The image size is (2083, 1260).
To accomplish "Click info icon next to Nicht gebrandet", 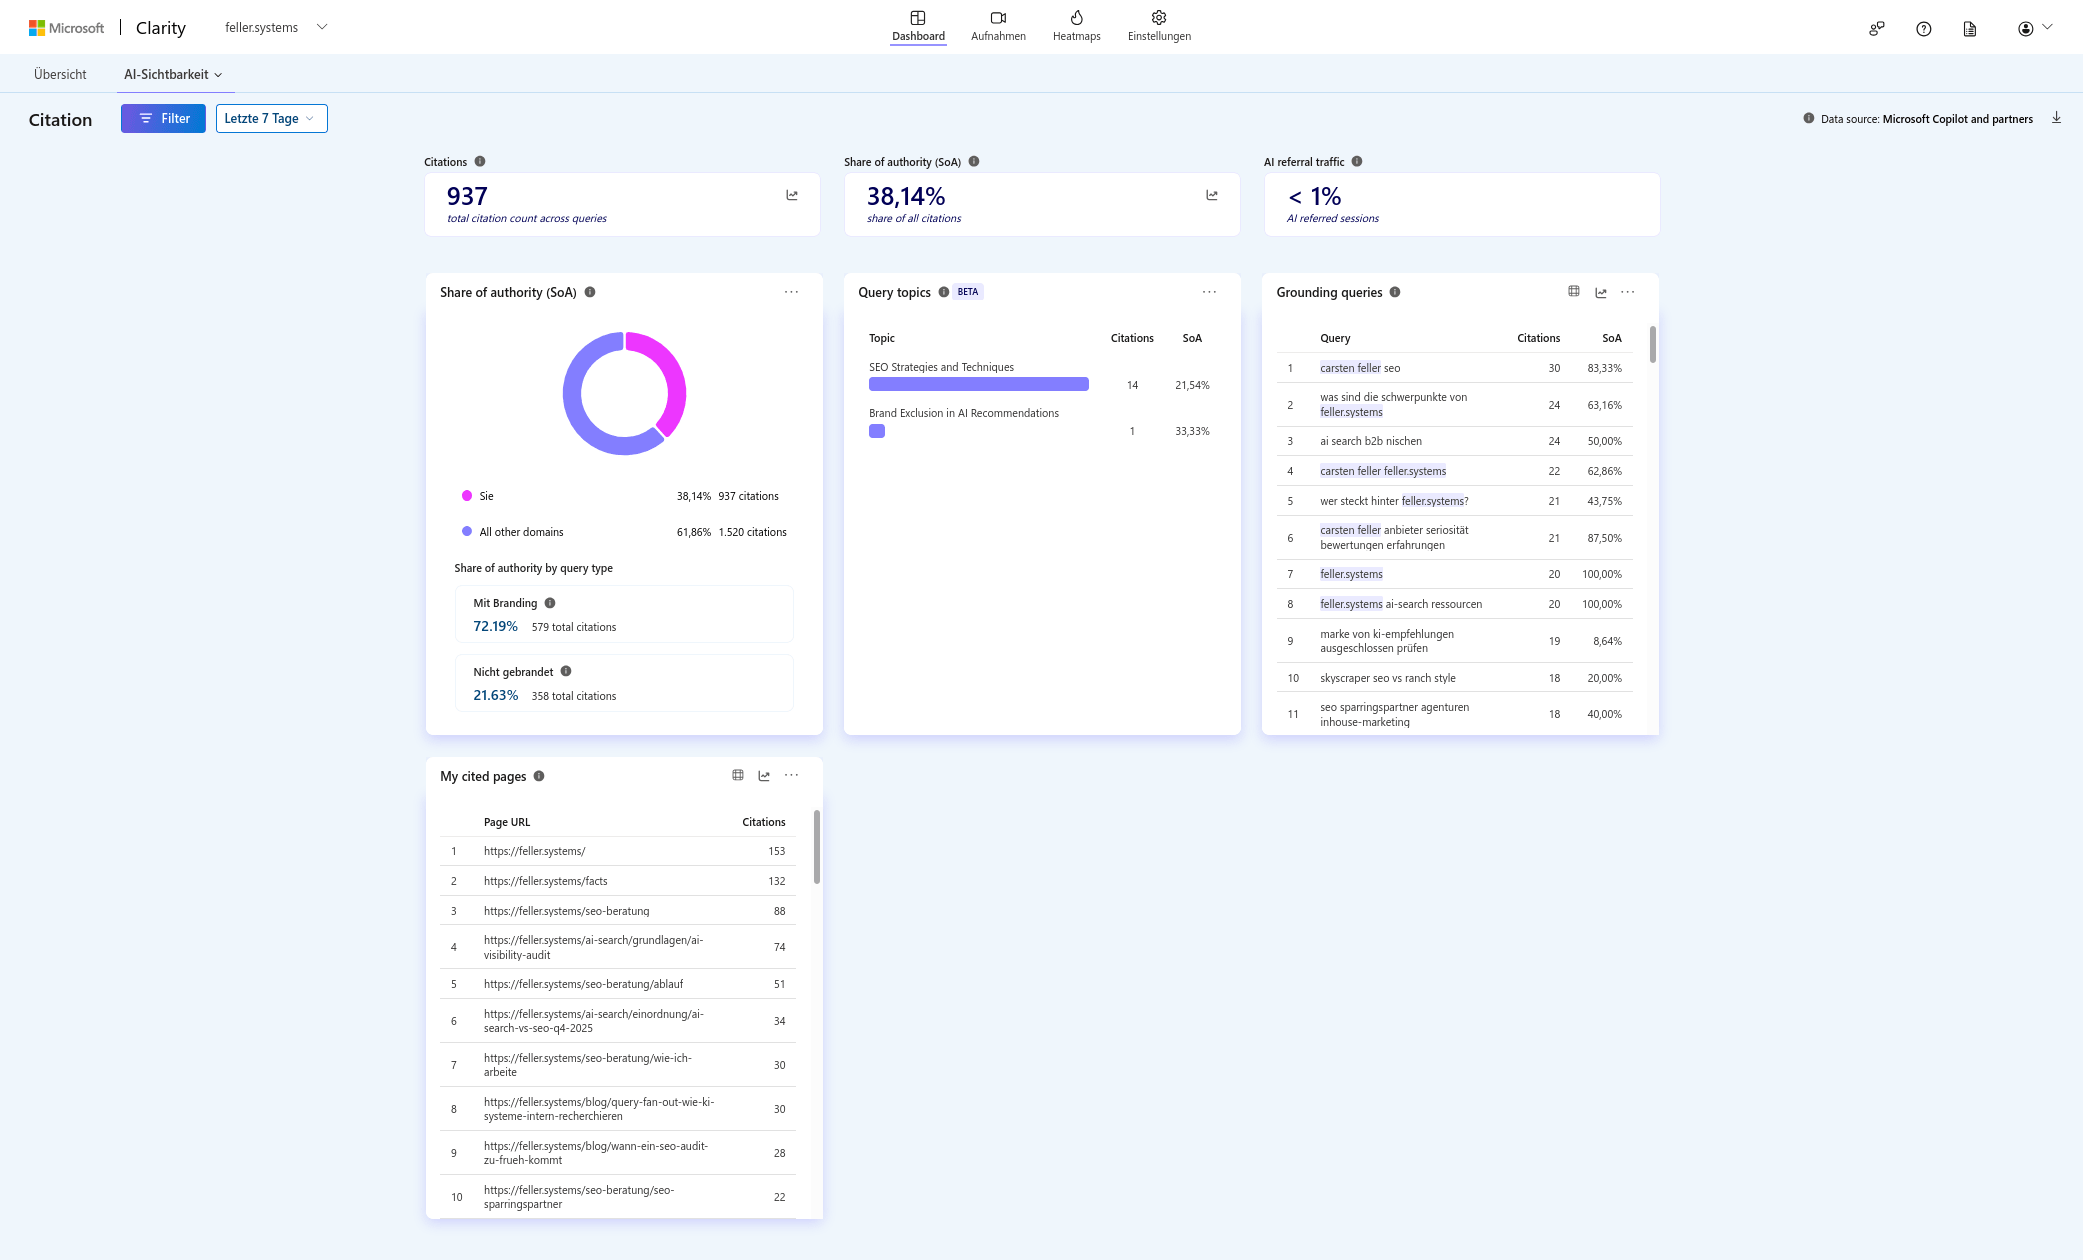I will 566,671.
